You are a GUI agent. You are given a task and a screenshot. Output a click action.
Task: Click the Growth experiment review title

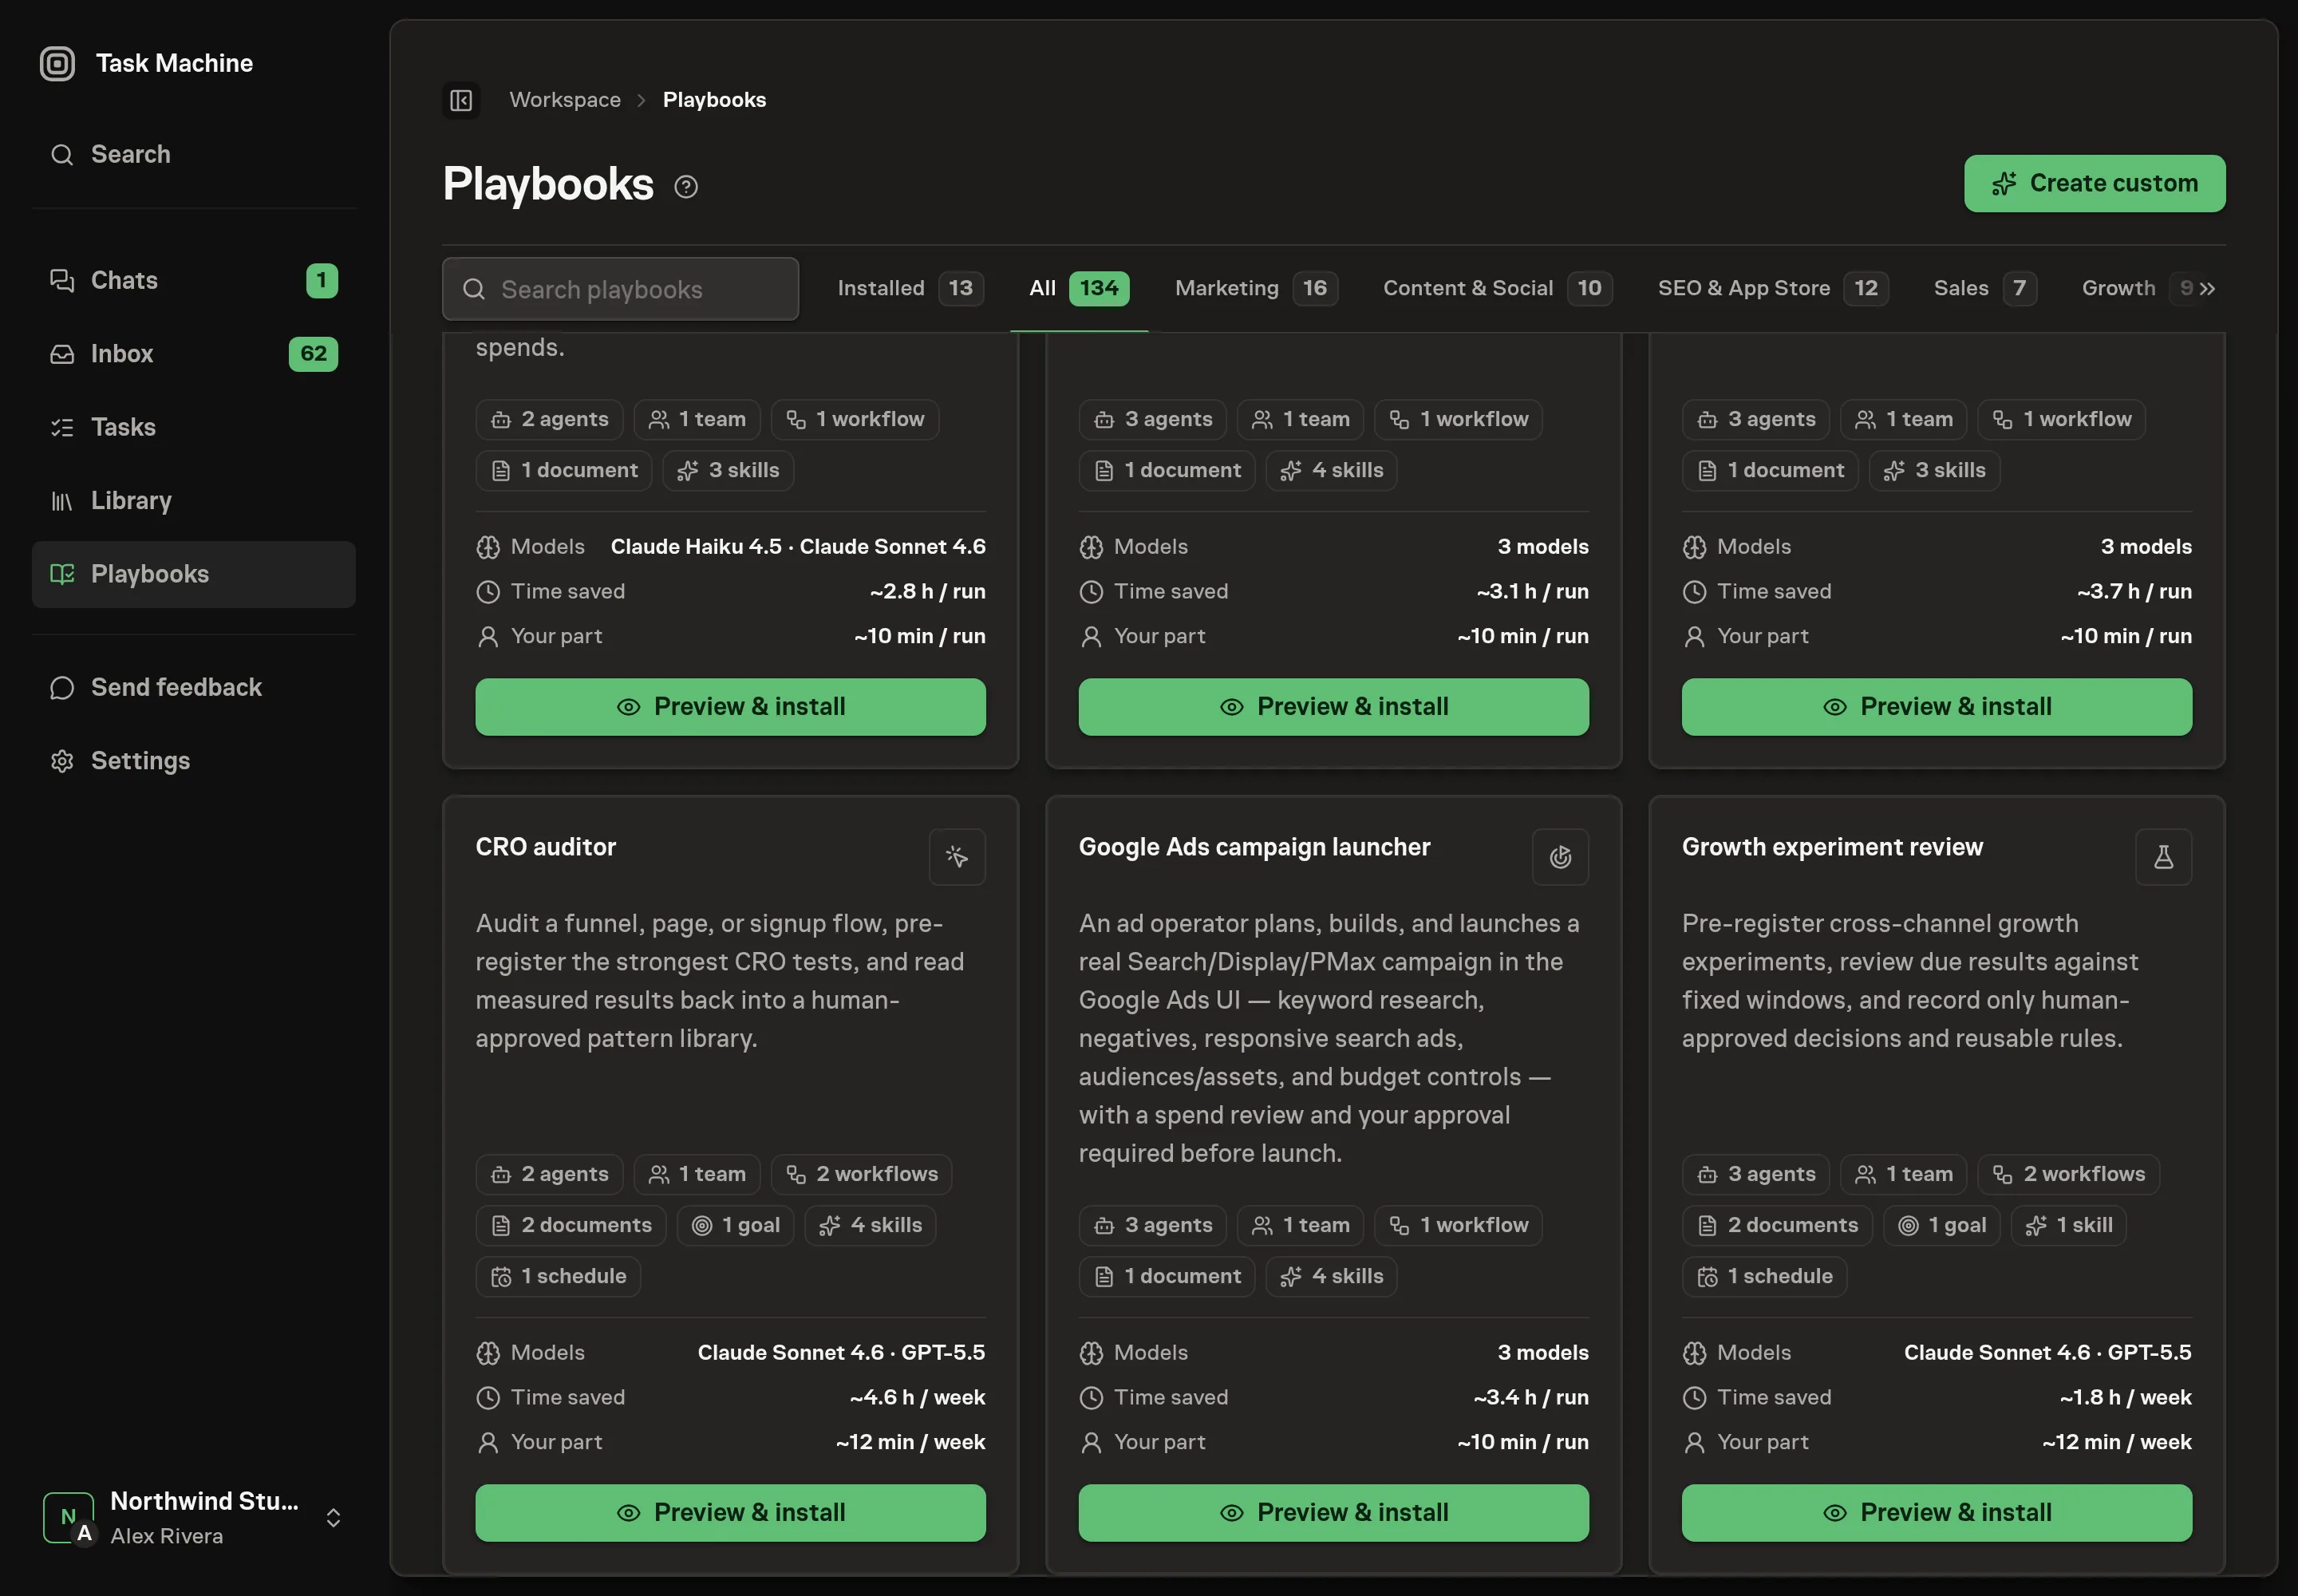coord(1832,847)
